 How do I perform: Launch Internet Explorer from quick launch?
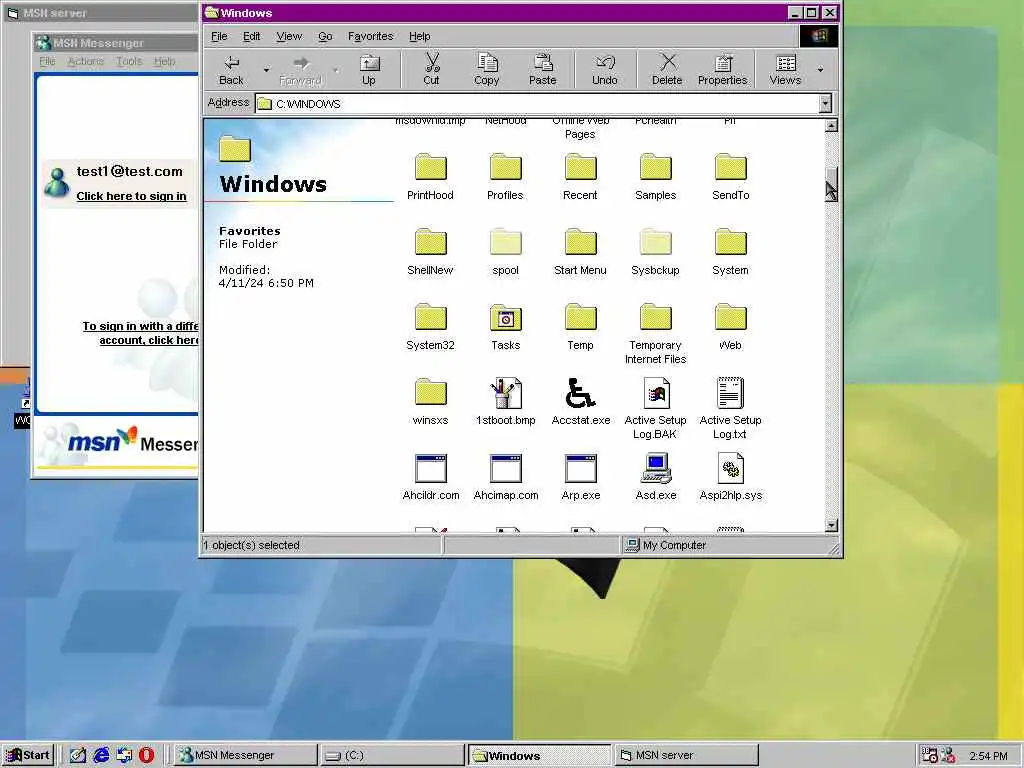(x=101, y=755)
